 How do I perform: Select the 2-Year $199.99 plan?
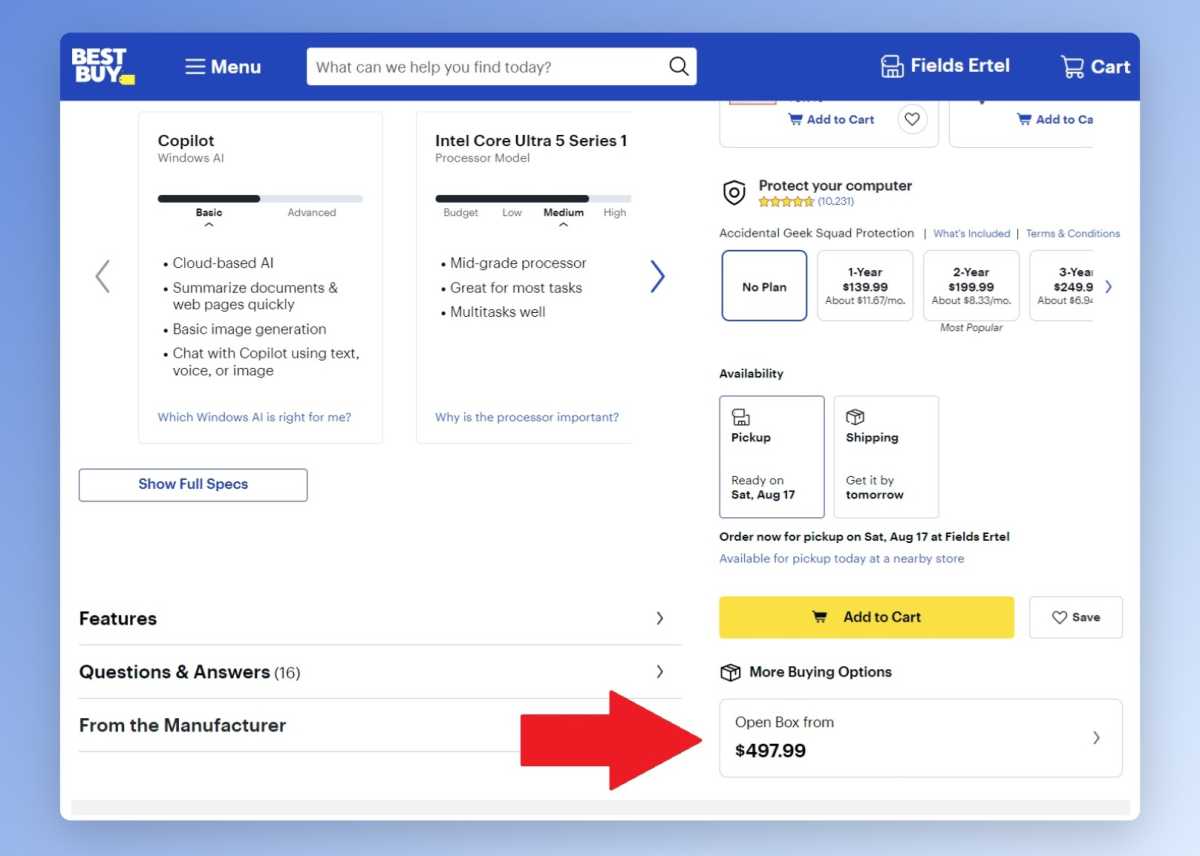pos(971,286)
